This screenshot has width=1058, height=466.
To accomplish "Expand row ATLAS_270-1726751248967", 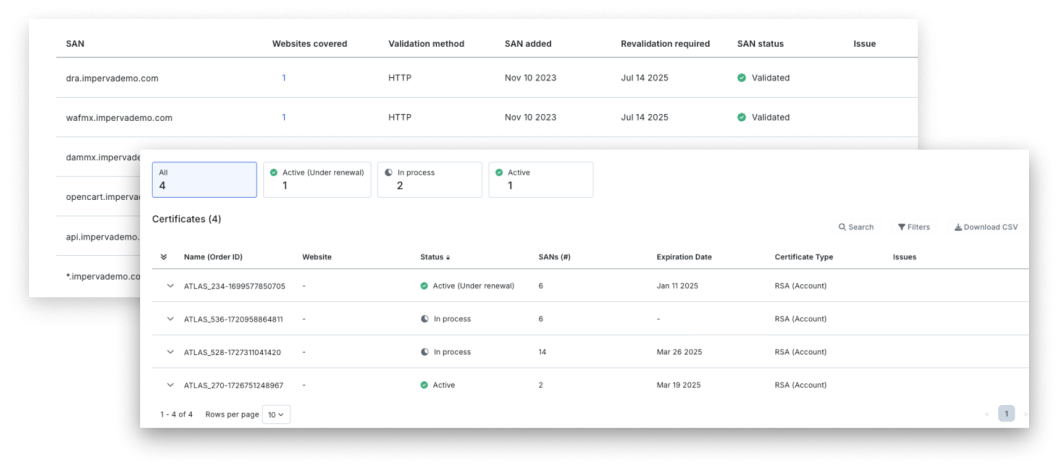I will tap(170, 385).
